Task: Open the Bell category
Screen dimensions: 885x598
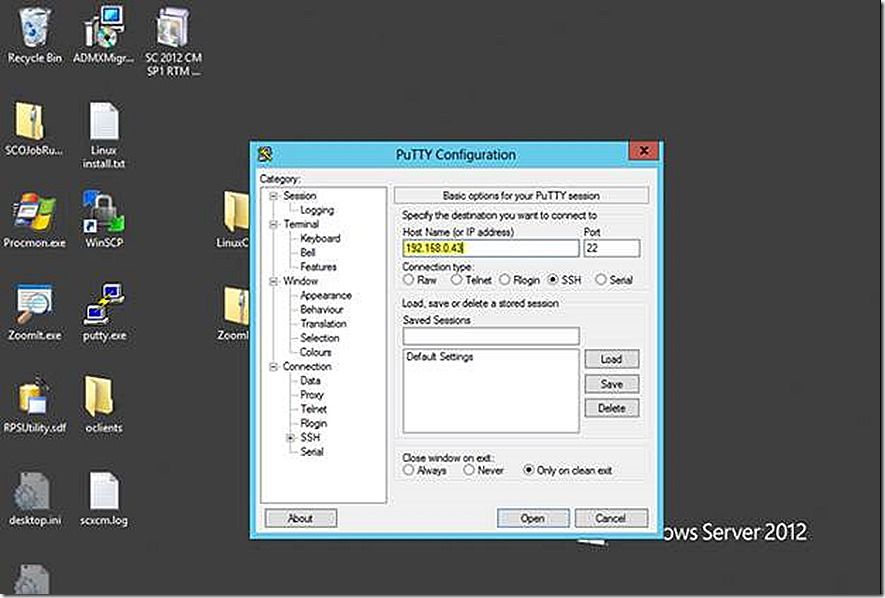Action: click(308, 252)
